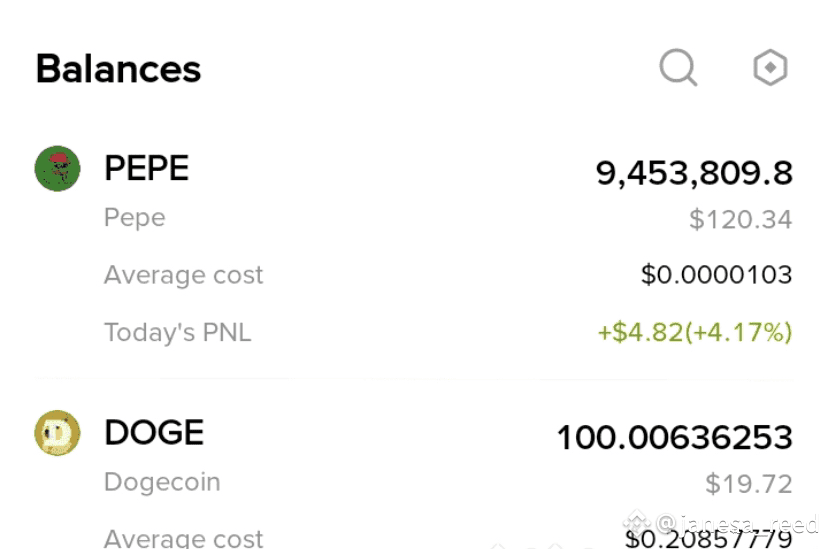Open the search magnifier icon
Viewport: 828px width, 549px height.
(x=678, y=68)
